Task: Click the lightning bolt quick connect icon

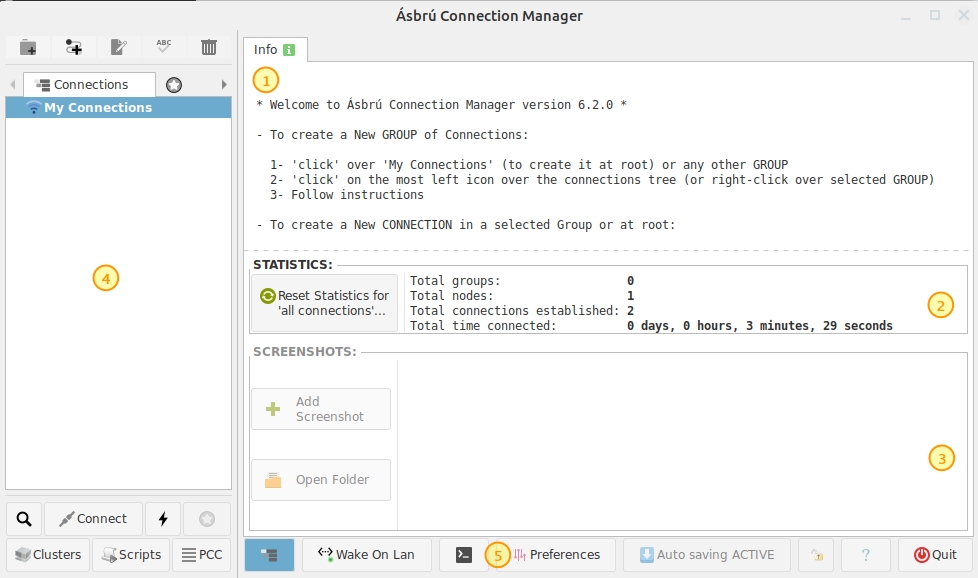Action: pyautogui.click(x=163, y=519)
